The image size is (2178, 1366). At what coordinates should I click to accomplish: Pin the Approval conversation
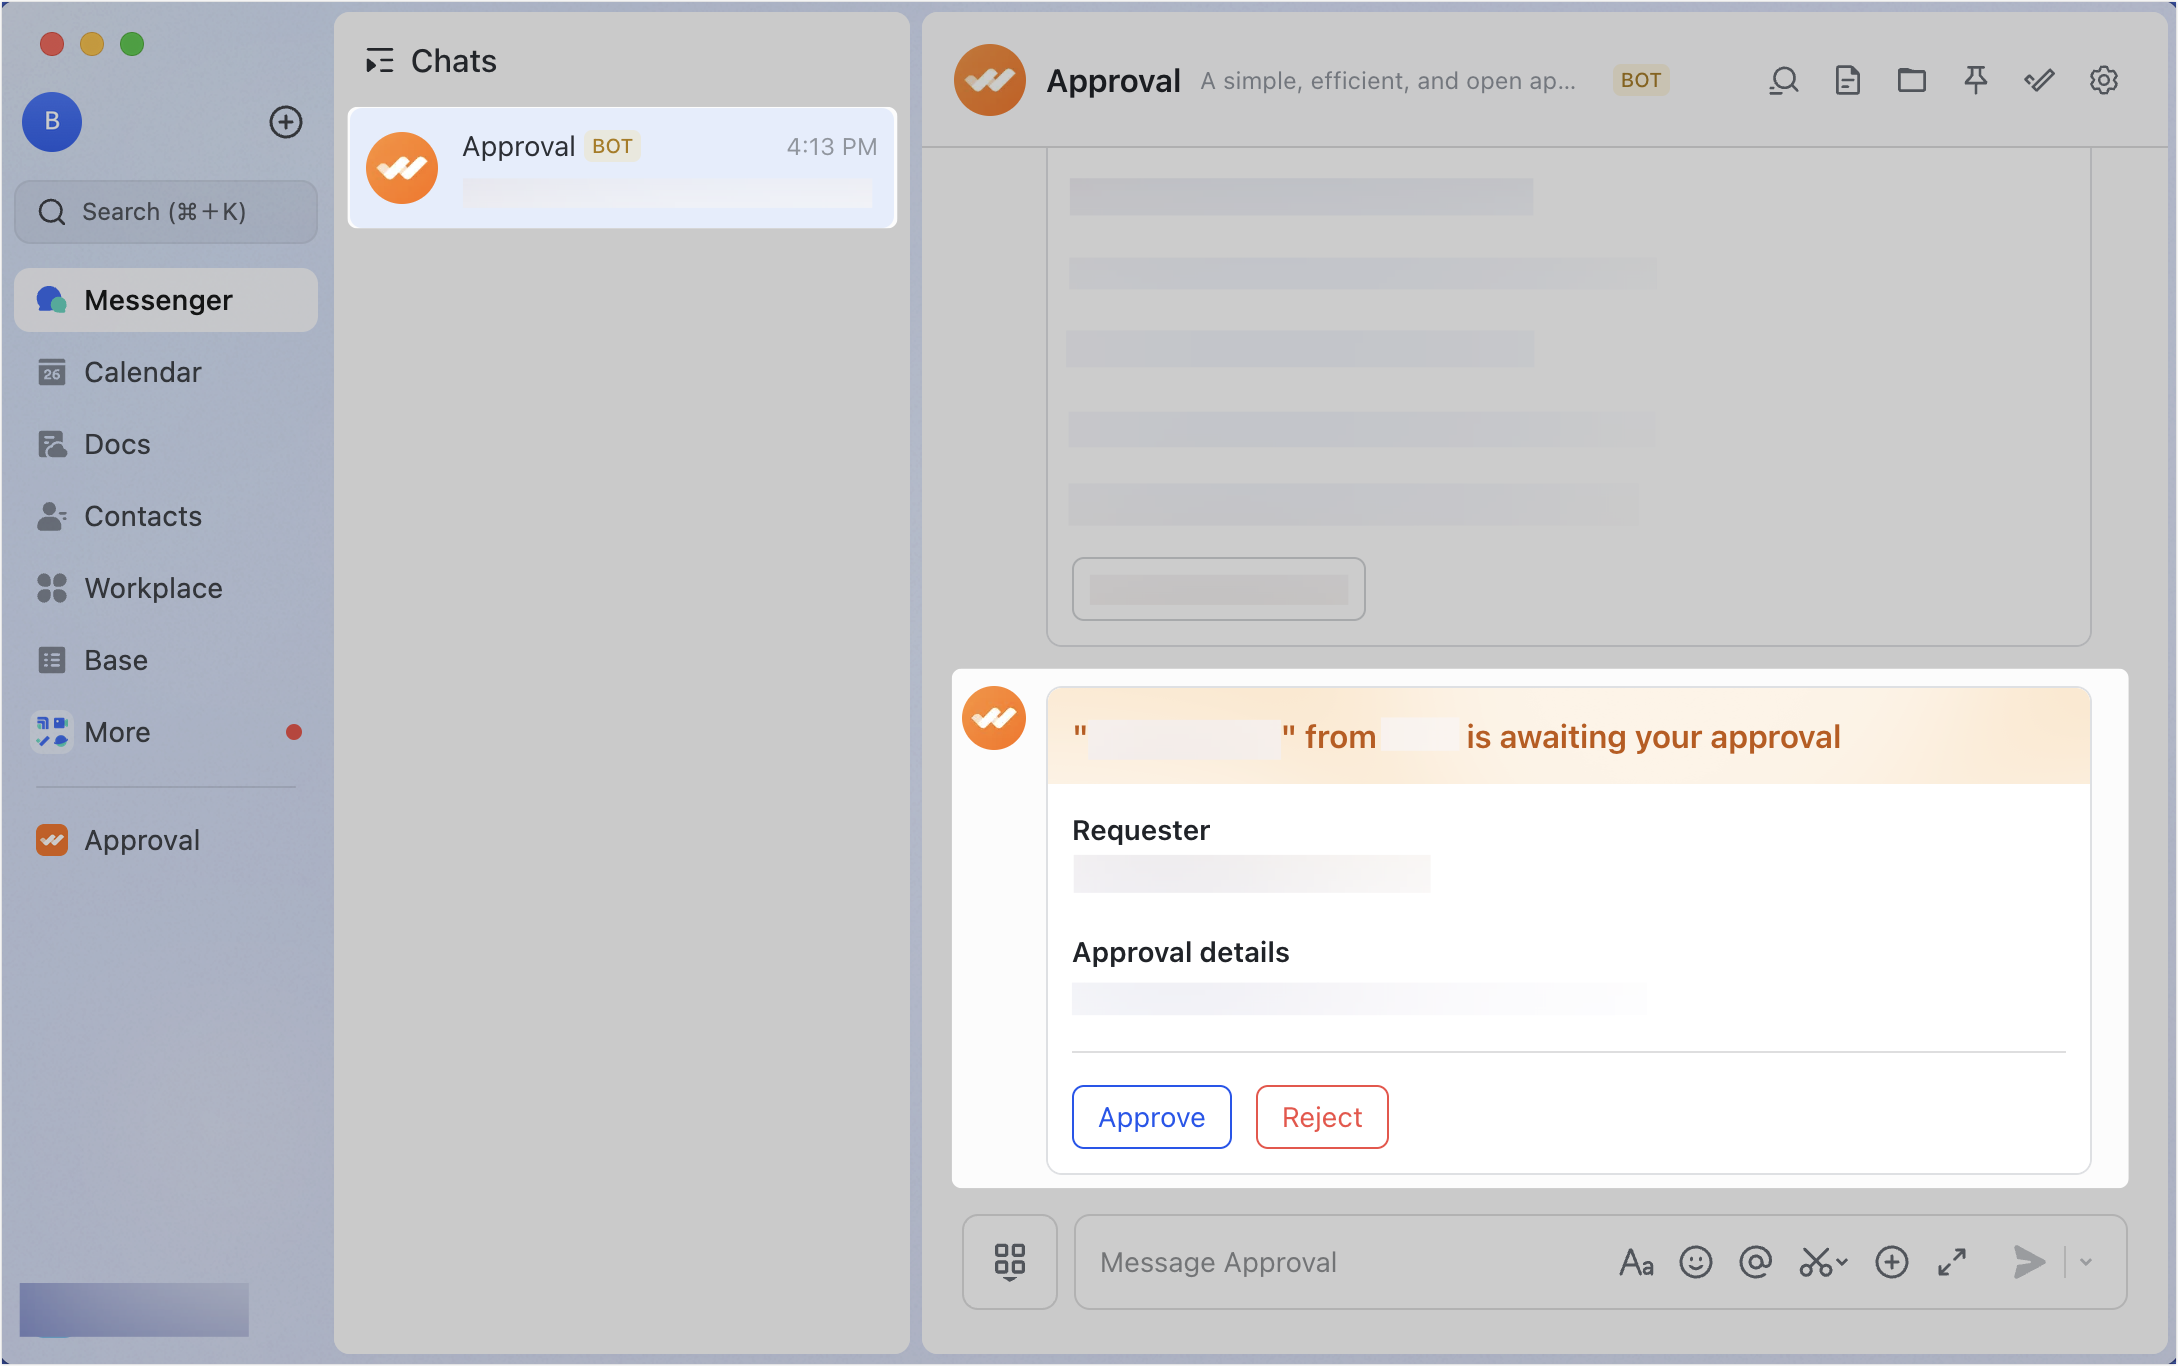click(x=1975, y=80)
